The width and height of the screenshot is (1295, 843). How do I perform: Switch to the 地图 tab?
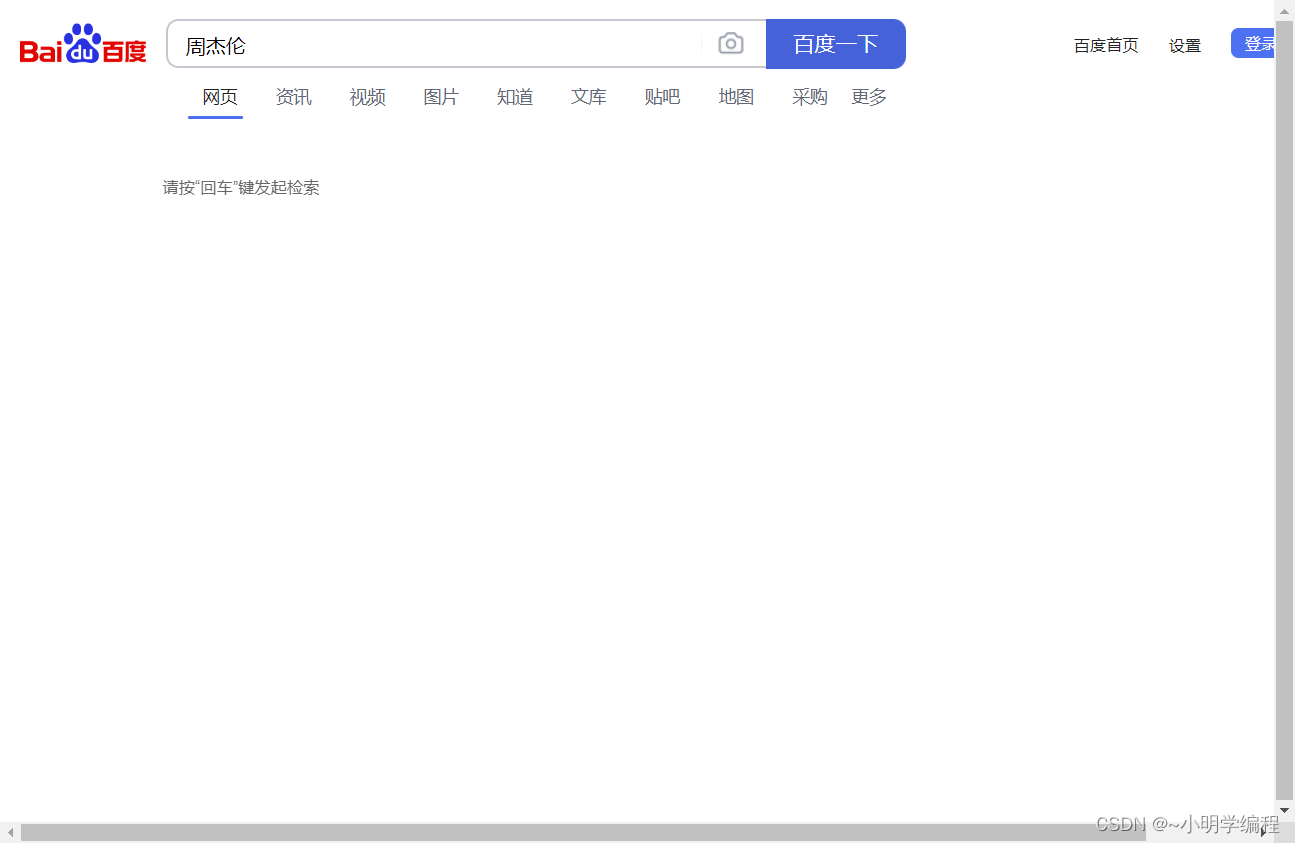[x=736, y=97]
